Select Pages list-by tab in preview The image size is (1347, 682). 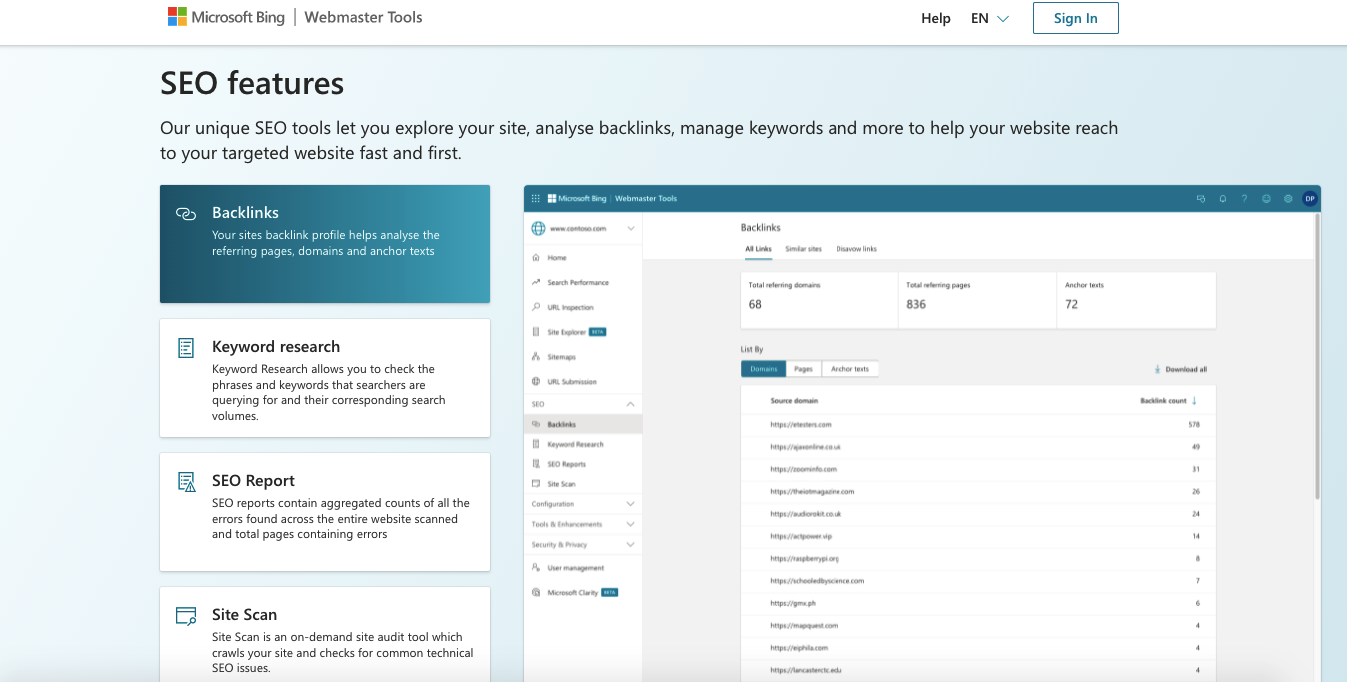[x=803, y=369]
